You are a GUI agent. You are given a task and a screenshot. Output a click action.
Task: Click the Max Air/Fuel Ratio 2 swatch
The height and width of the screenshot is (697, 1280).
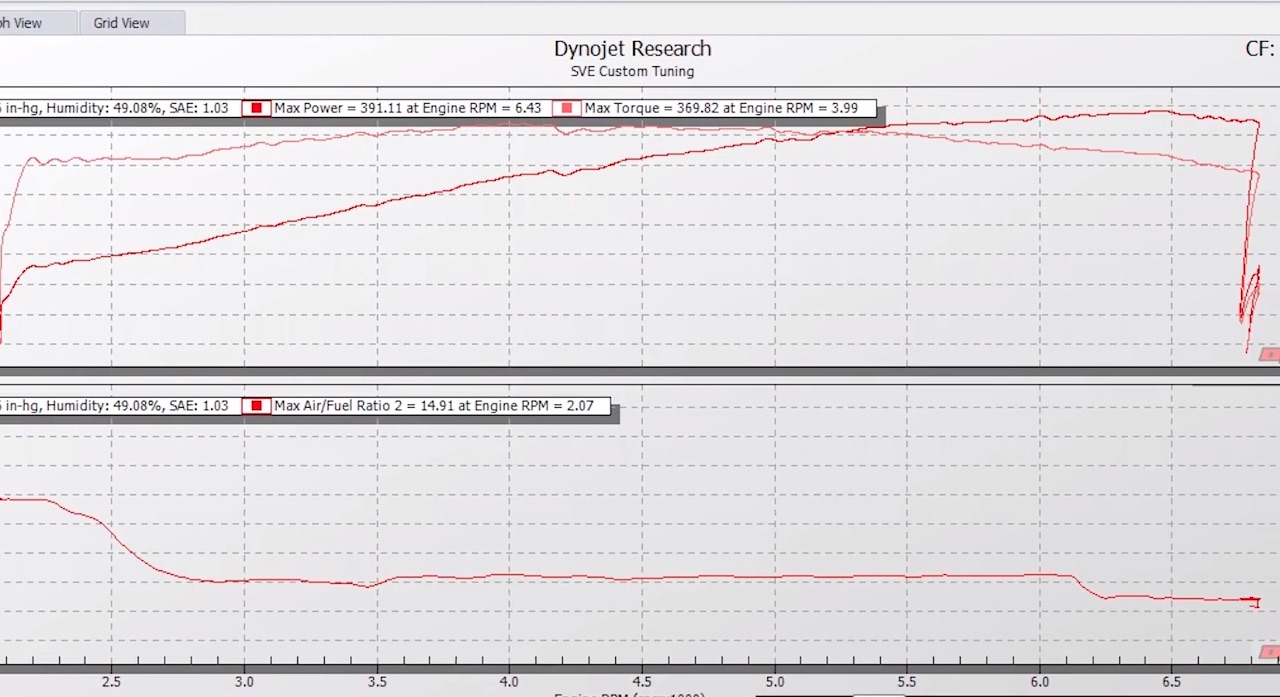coord(257,406)
